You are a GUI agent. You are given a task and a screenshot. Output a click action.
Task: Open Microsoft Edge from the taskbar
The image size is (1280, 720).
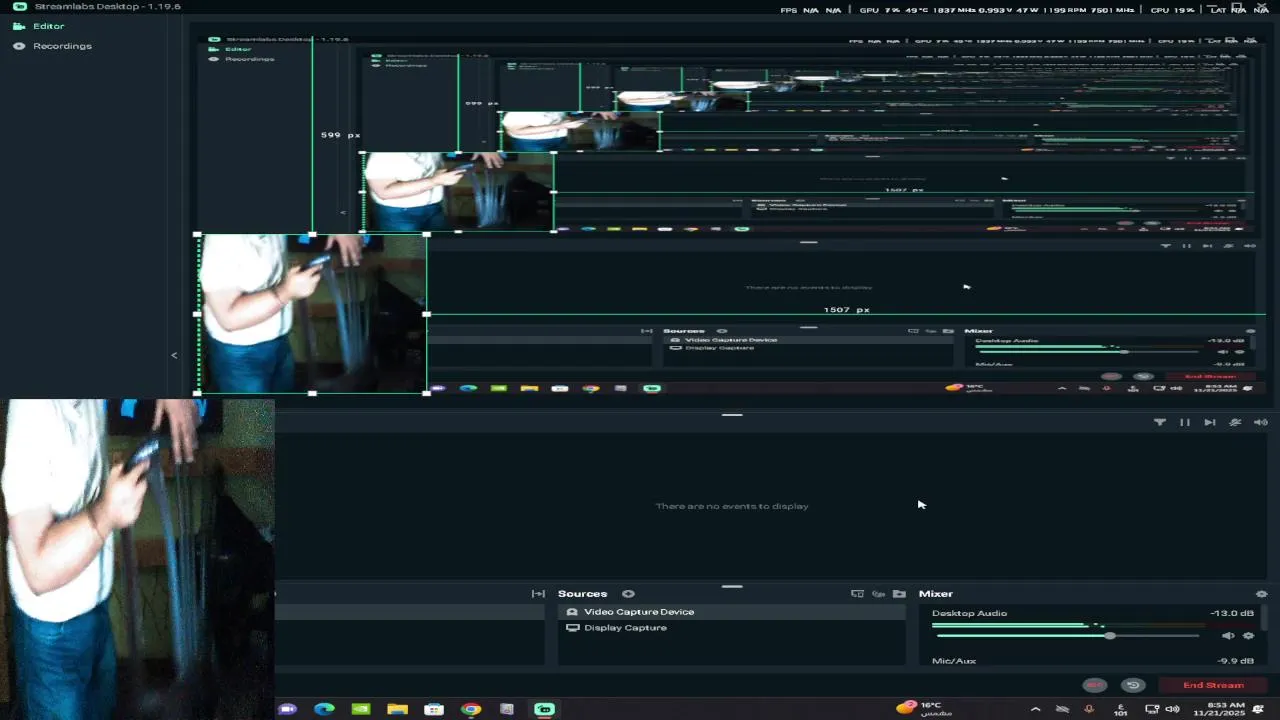point(324,709)
